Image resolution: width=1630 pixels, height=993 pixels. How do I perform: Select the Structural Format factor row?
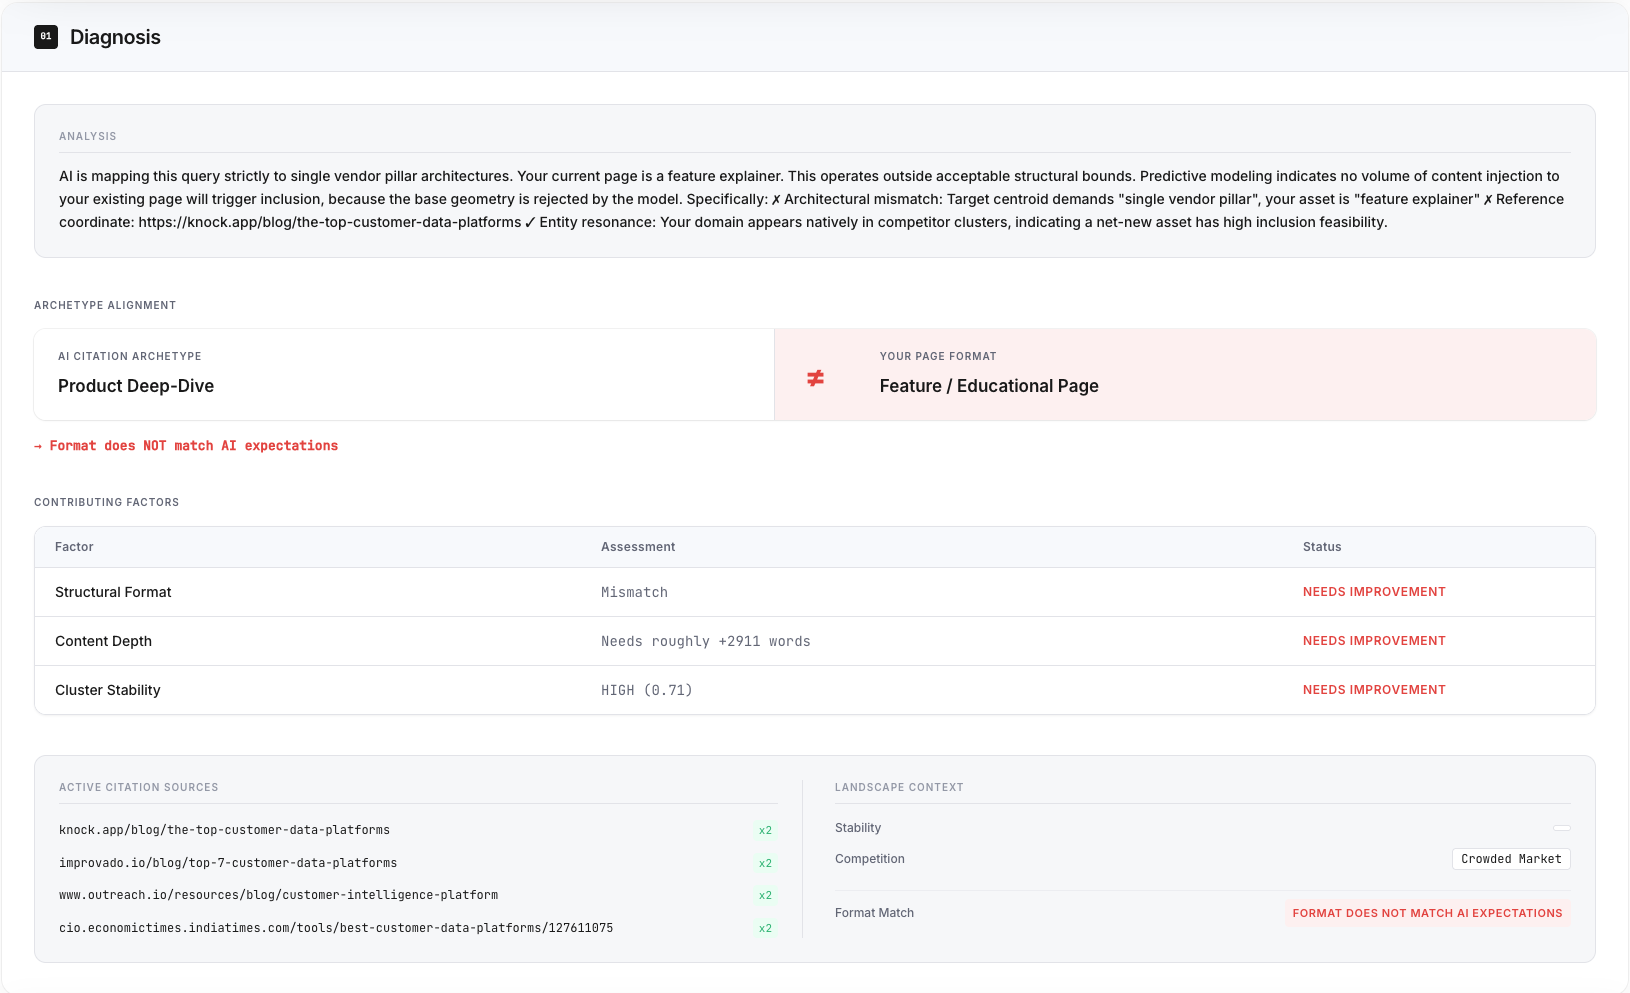point(113,592)
